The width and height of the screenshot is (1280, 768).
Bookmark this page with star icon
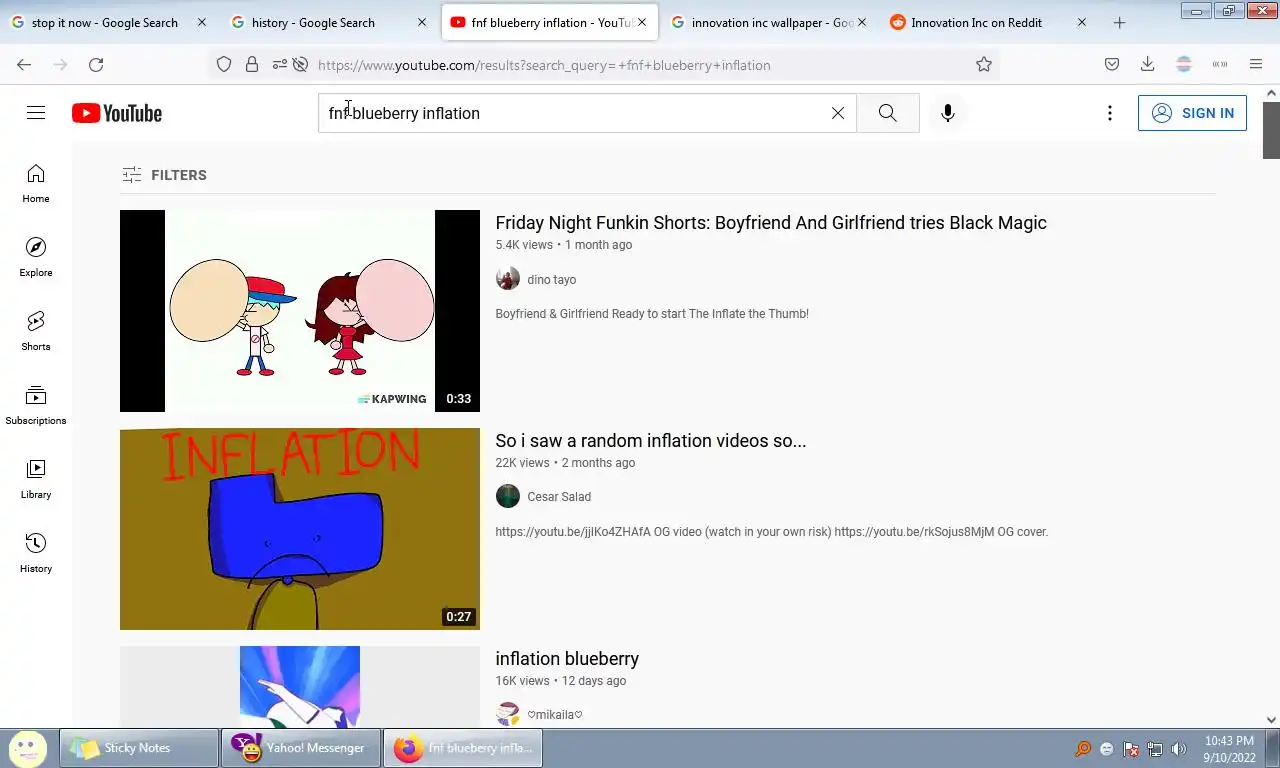(x=984, y=64)
